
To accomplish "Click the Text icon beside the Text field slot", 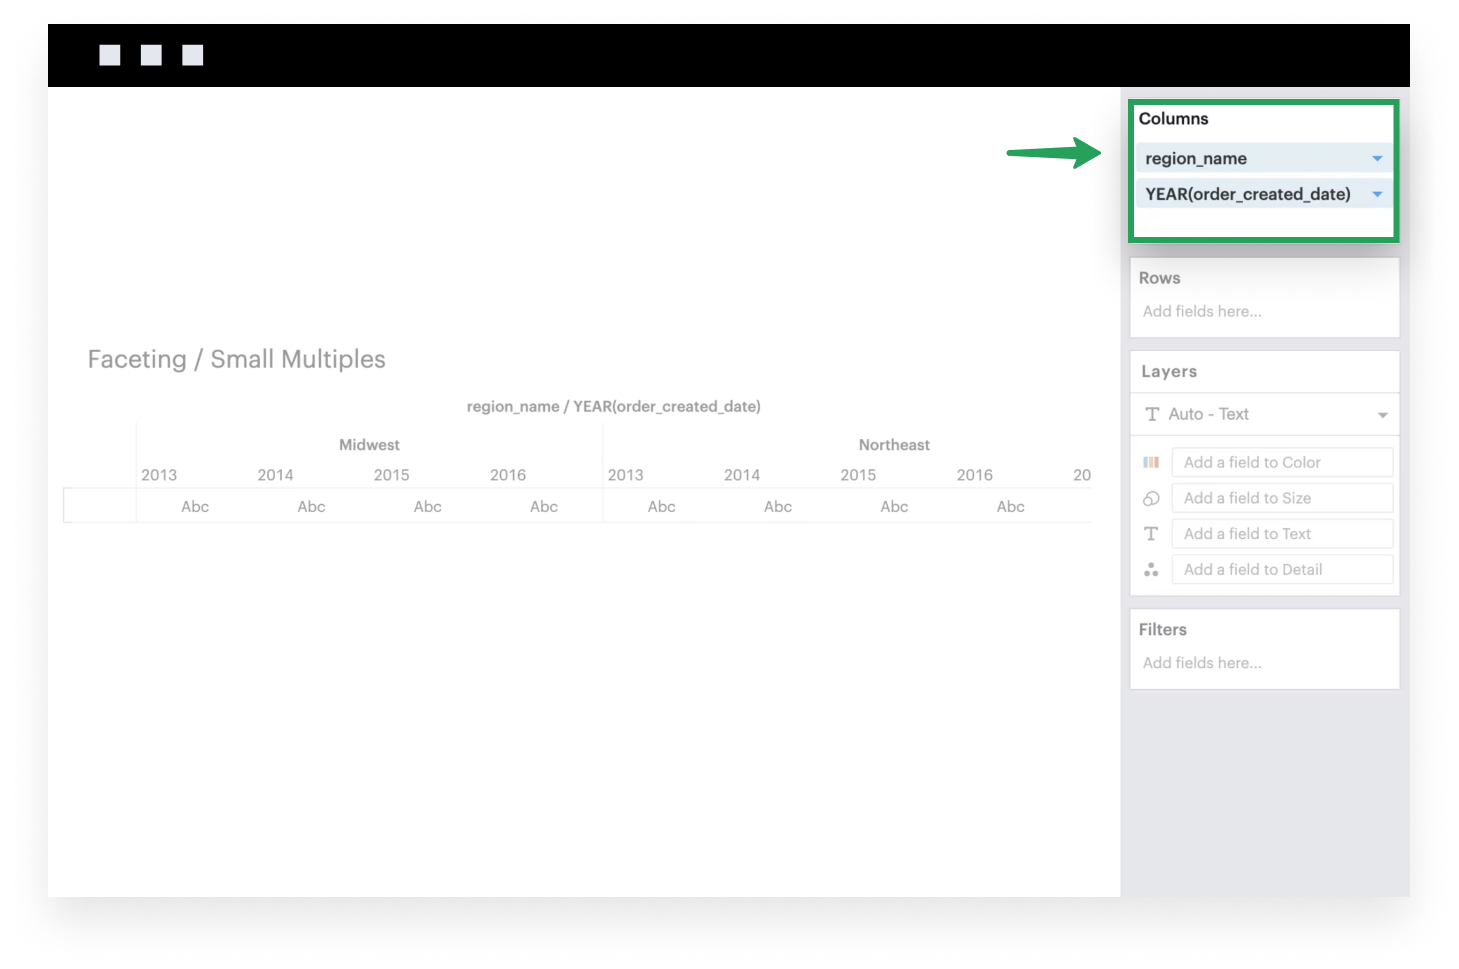I will point(1151,534).
